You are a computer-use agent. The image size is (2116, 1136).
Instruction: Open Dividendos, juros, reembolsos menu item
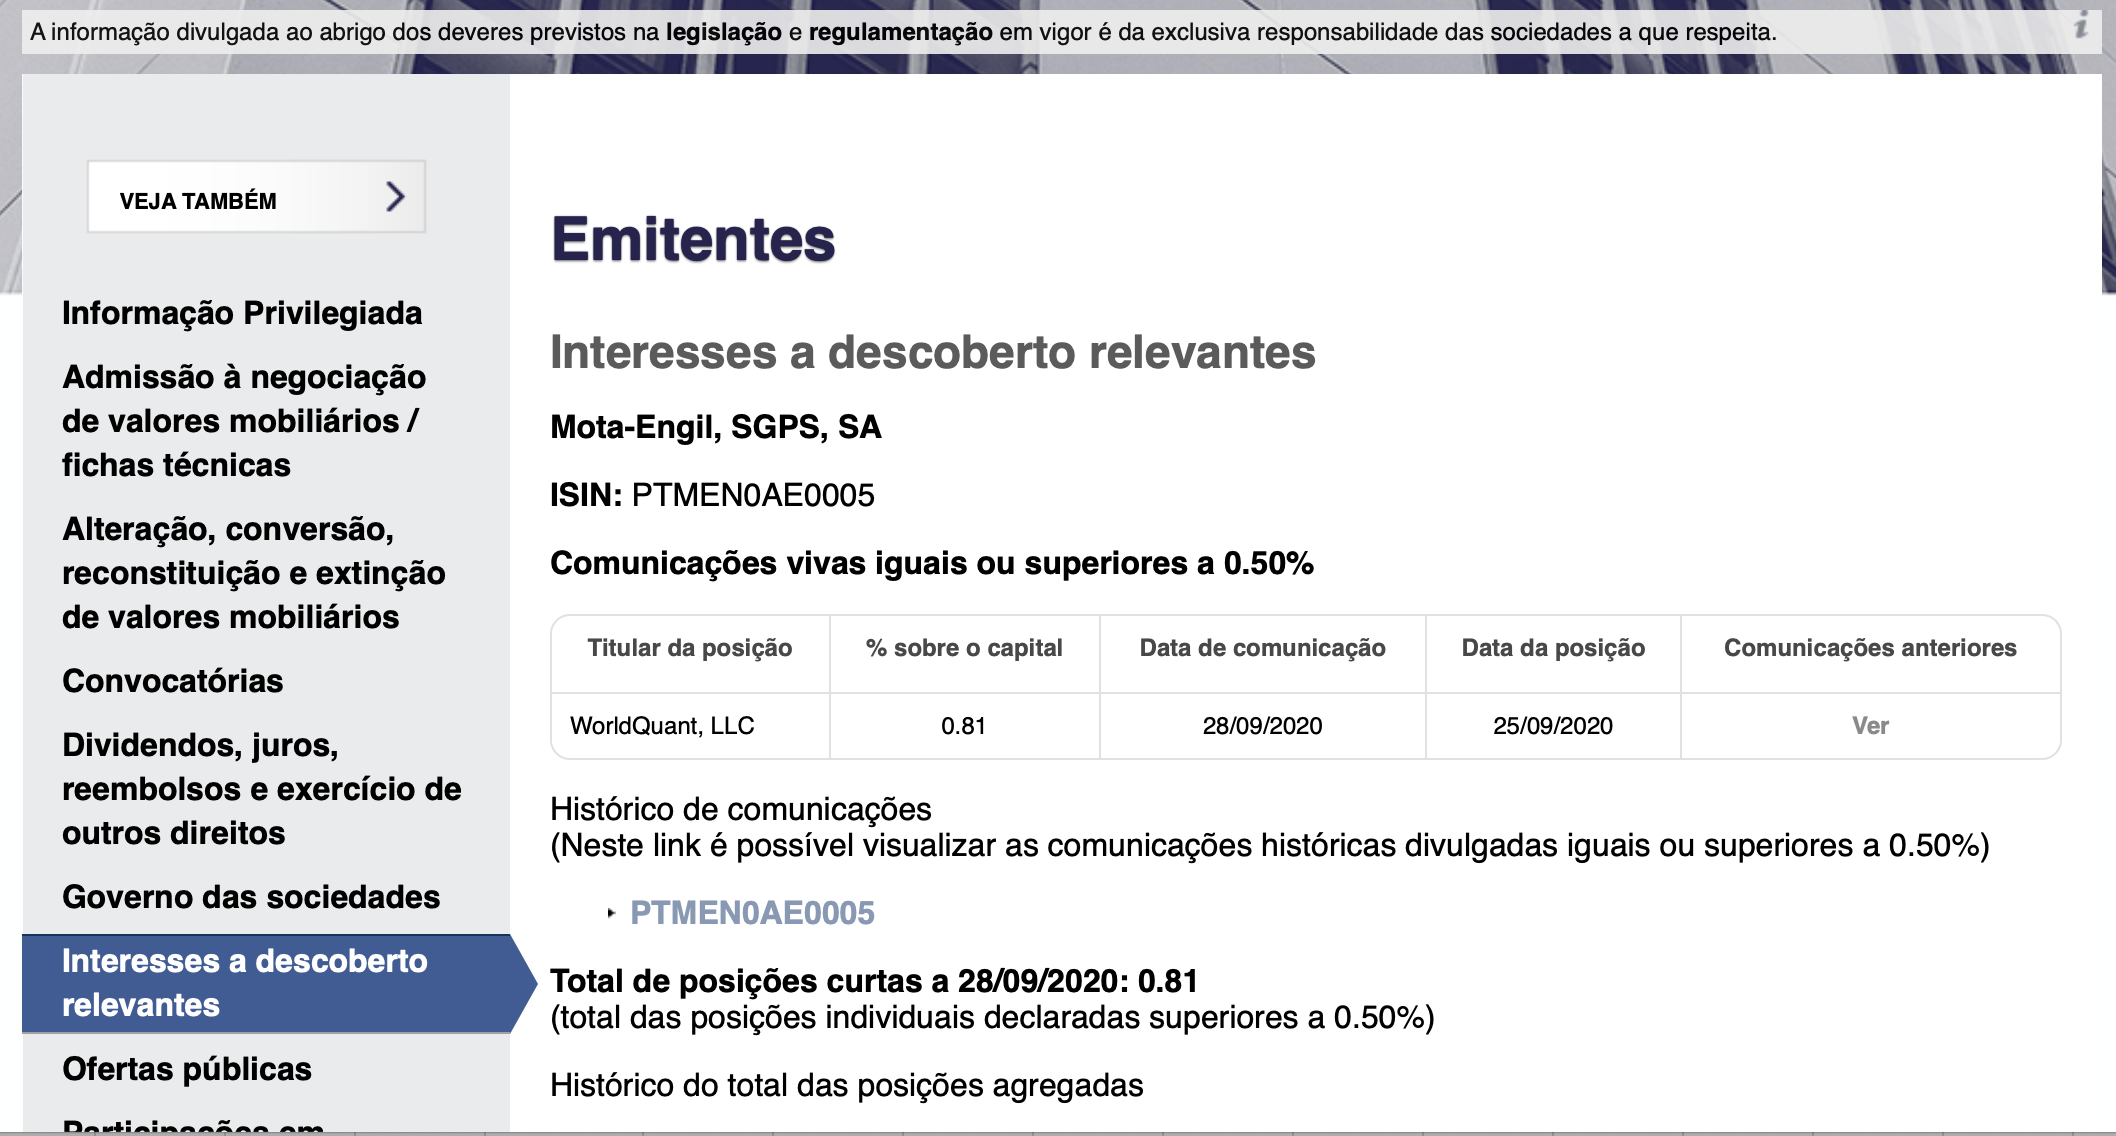pyautogui.click(x=261, y=789)
